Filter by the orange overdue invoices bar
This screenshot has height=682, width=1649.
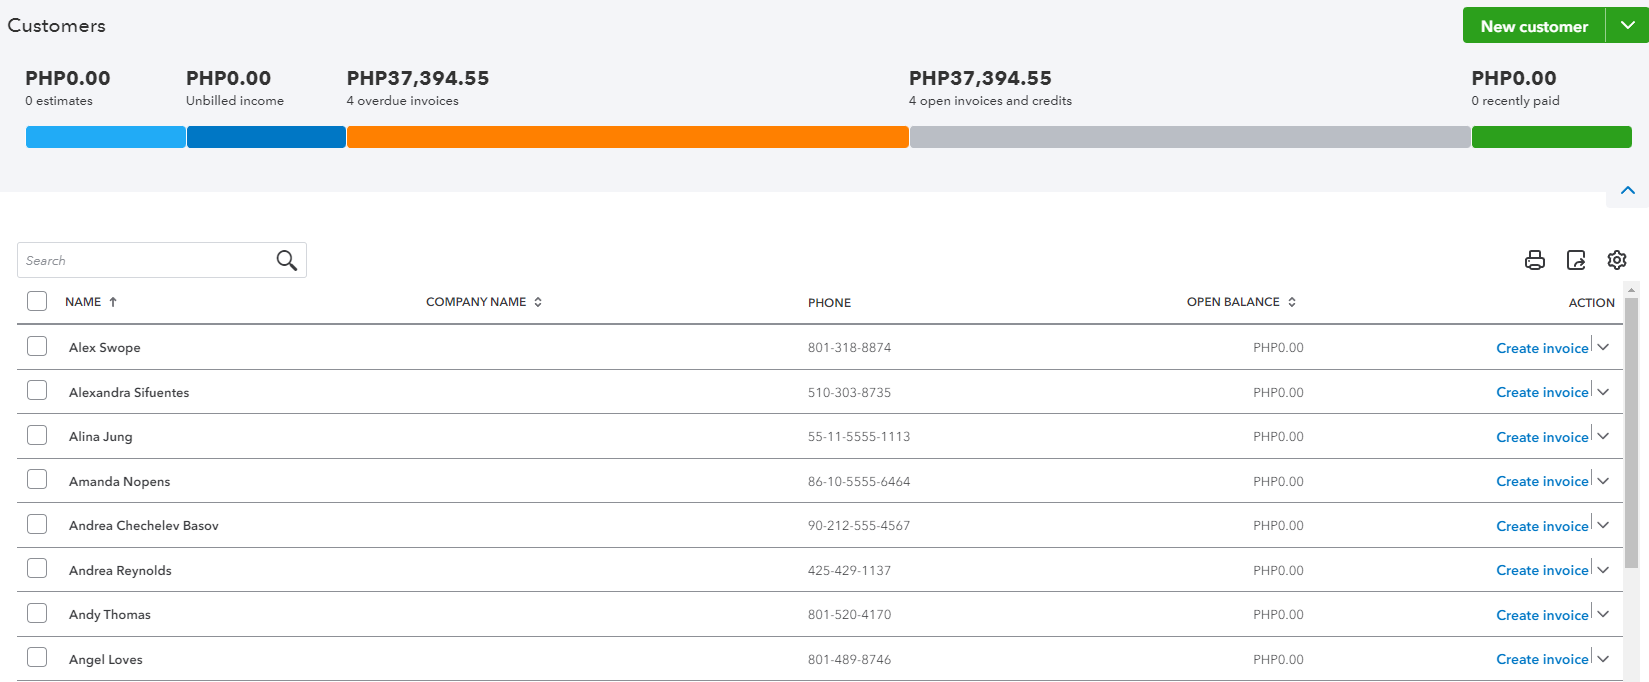tap(627, 137)
